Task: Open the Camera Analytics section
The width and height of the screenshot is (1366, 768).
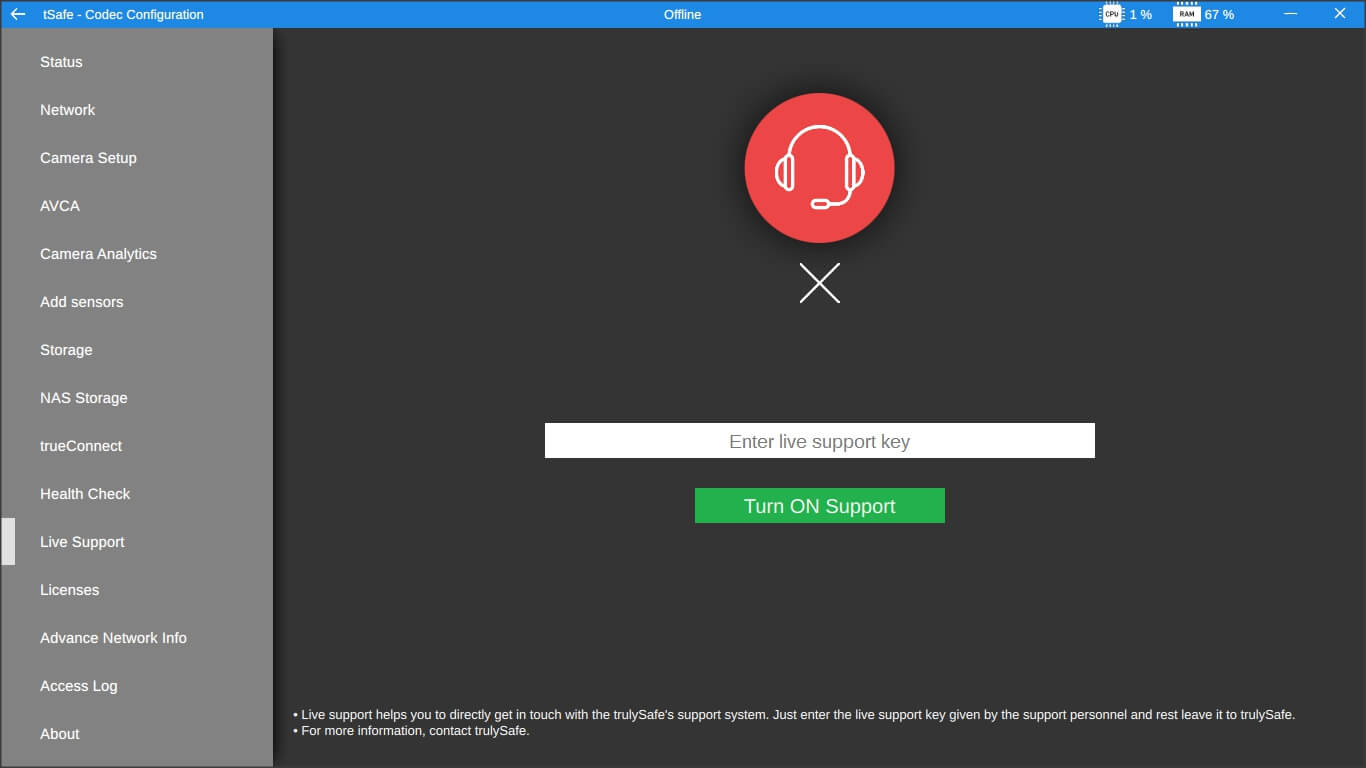Action: click(98, 254)
